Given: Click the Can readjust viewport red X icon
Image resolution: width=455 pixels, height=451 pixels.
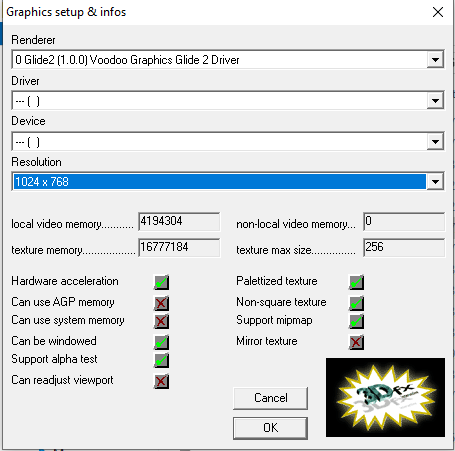Looking at the screenshot, I should (162, 381).
